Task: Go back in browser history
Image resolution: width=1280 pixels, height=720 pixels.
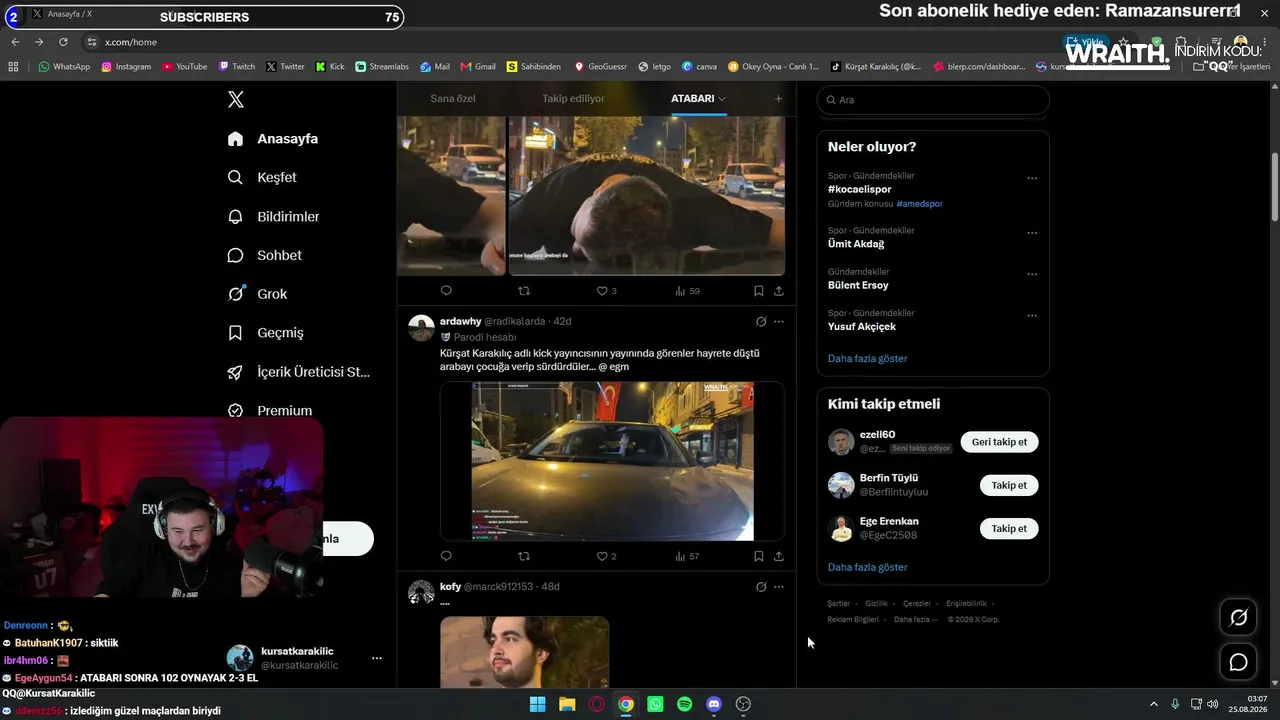Action: click(x=15, y=42)
